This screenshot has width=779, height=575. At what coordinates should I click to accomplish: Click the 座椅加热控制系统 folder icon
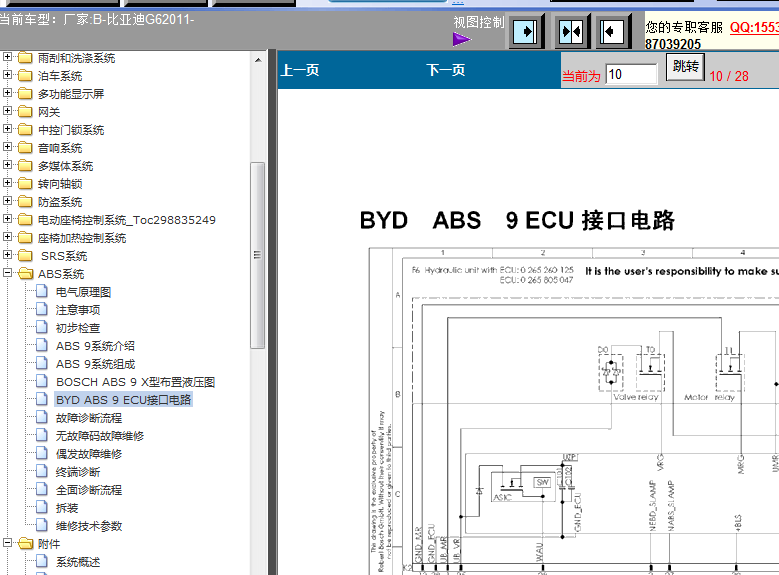coord(25,238)
